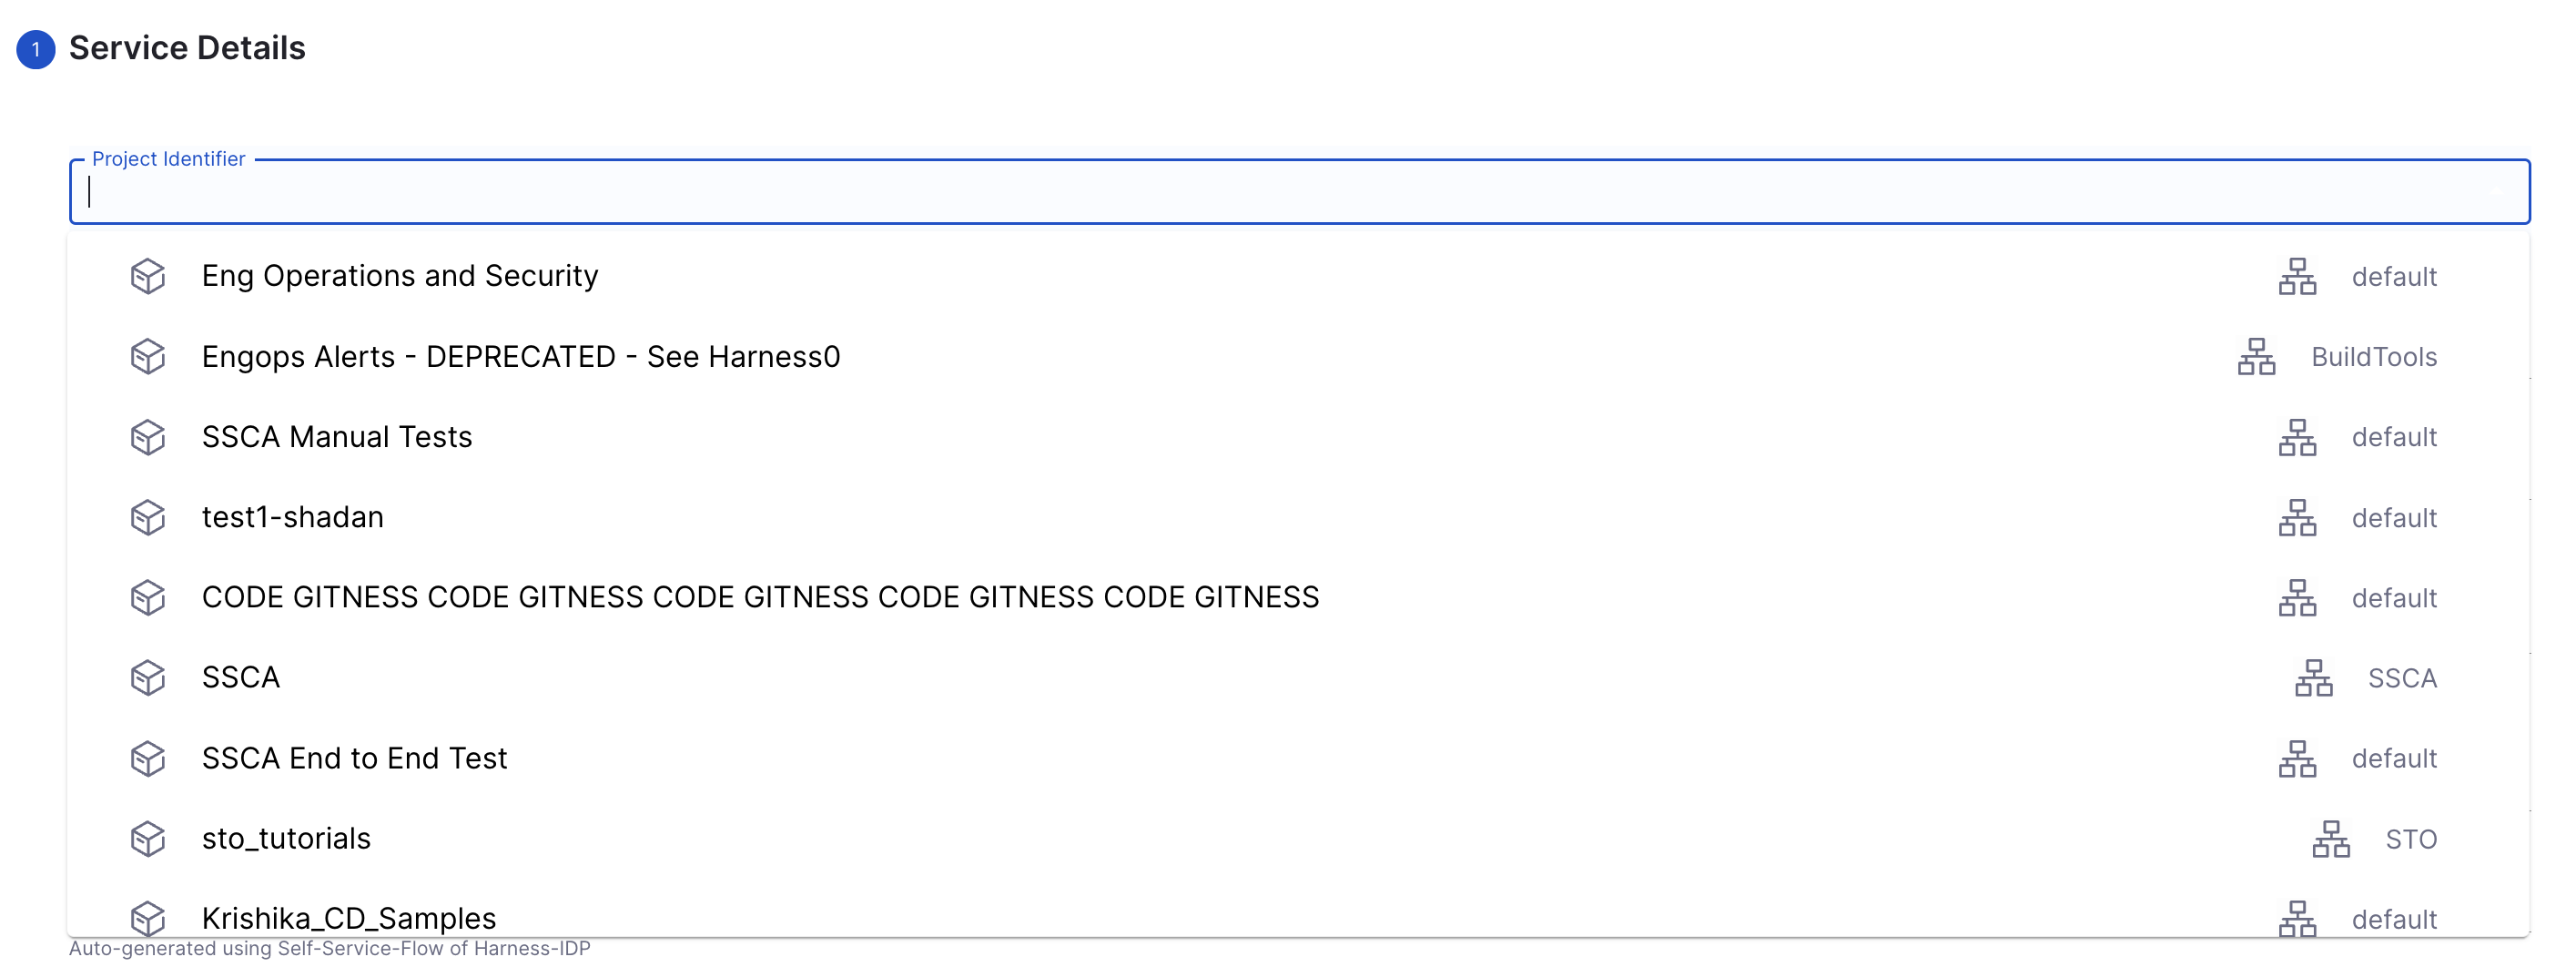Pick Krishika_CD_Samples project option

tap(349, 917)
